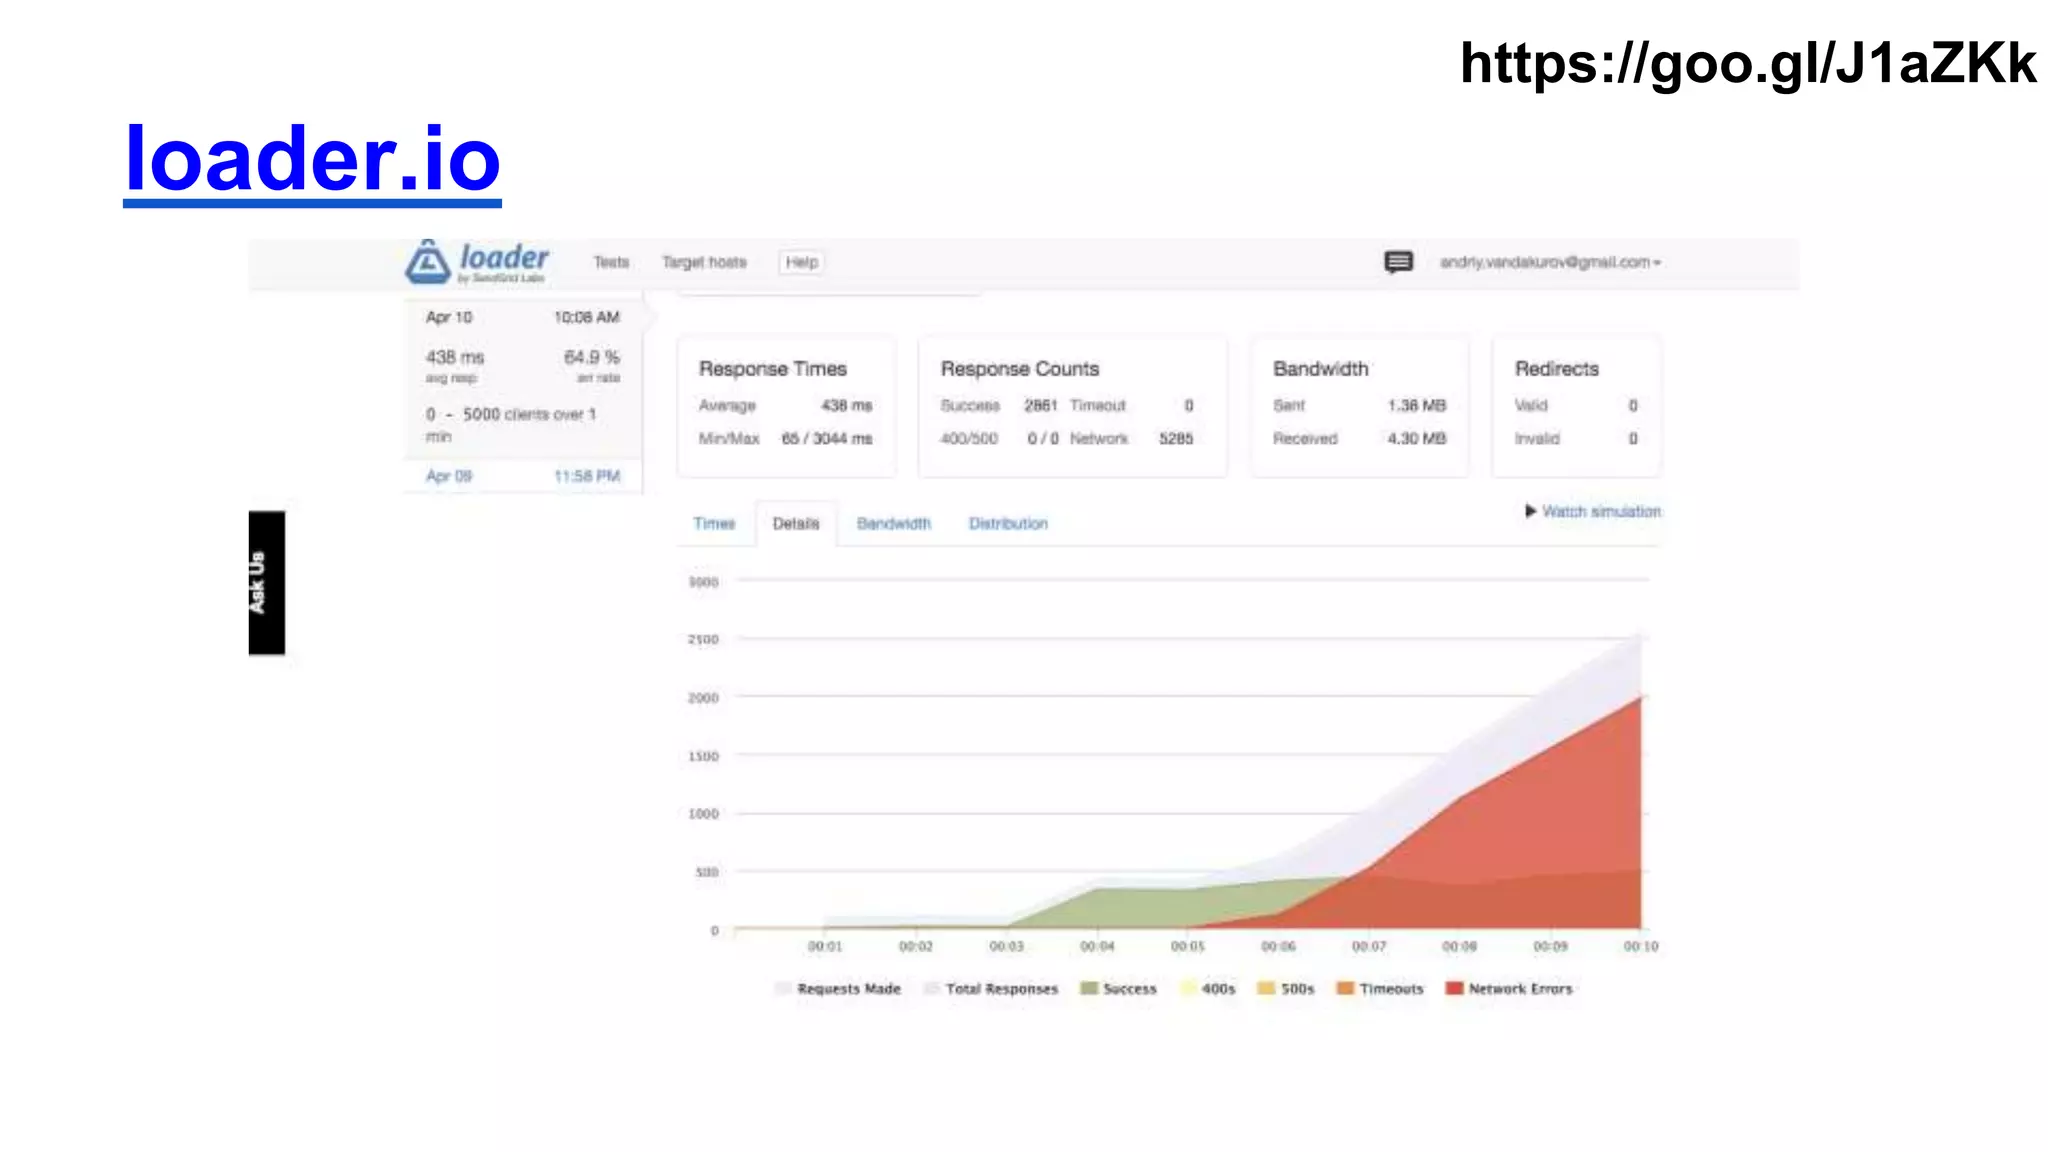
Task: Toggle Timeouts legend orange swatch
Action: tap(1345, 989)
